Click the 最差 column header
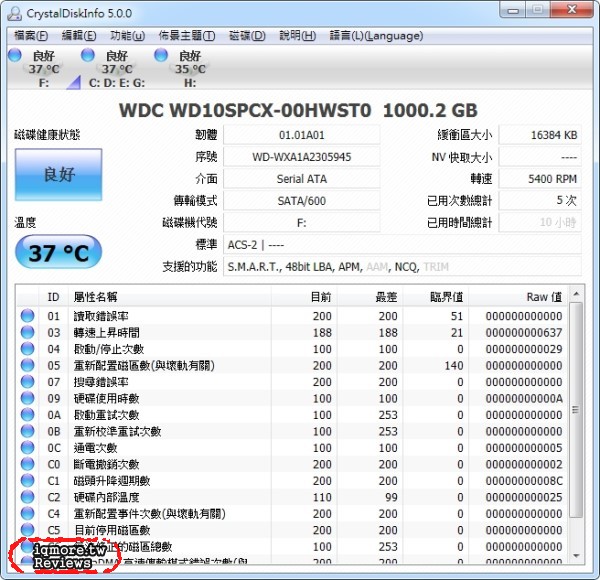This screenshot has width=600, height=580. click(x=370, y=297)
